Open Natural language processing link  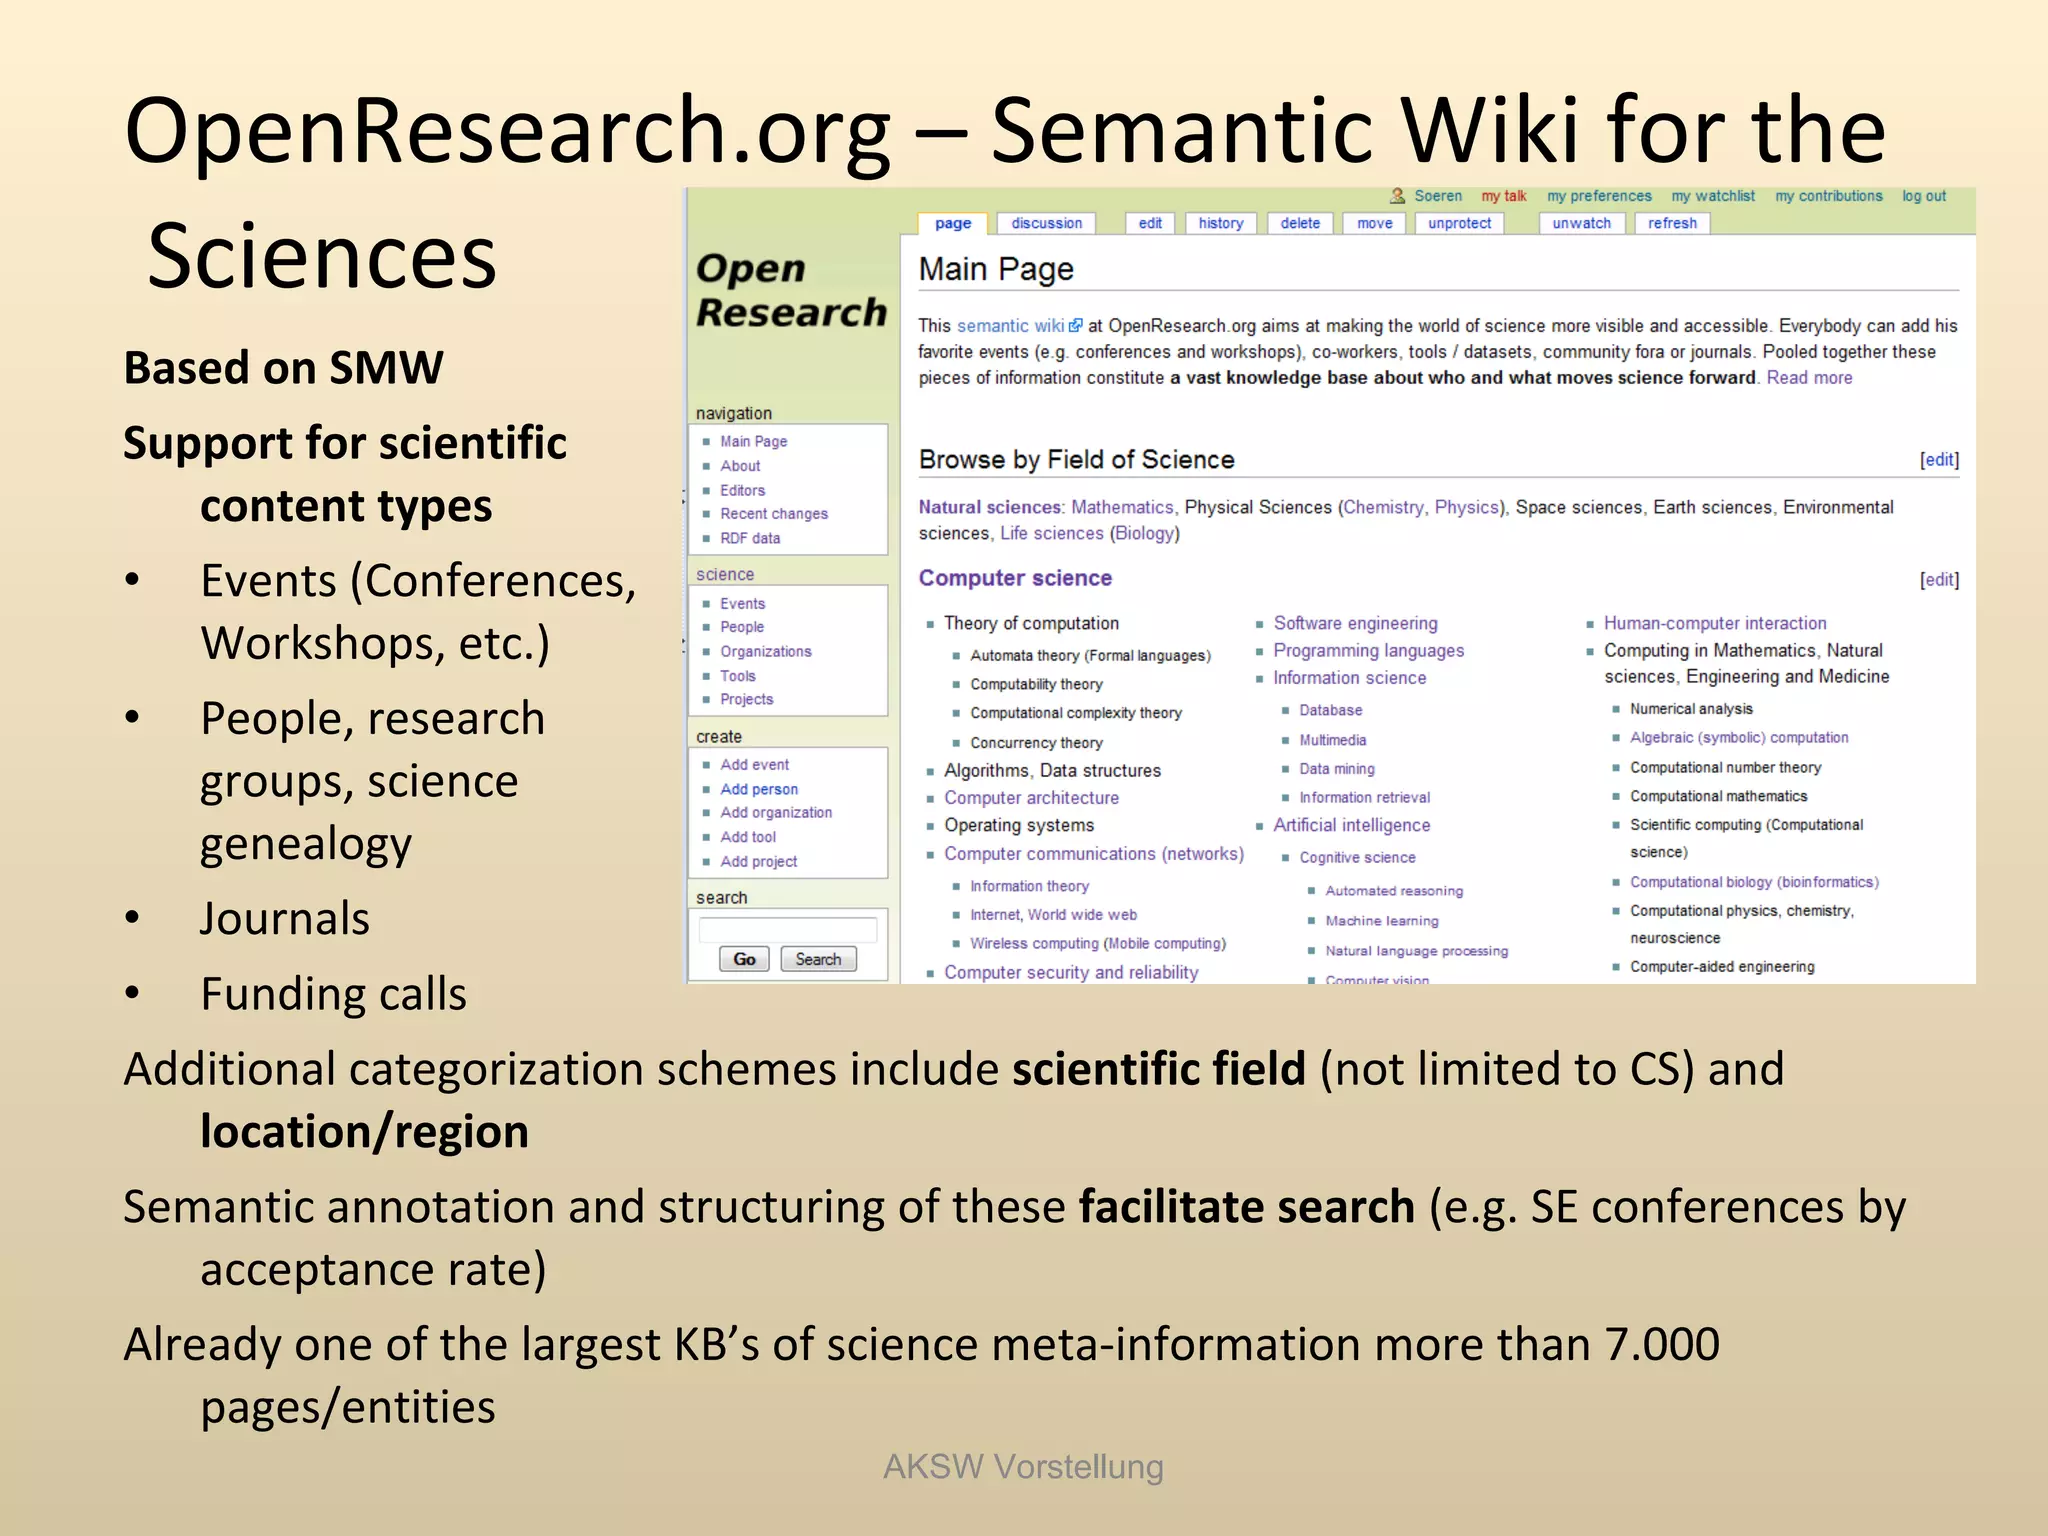[1416, 951]
